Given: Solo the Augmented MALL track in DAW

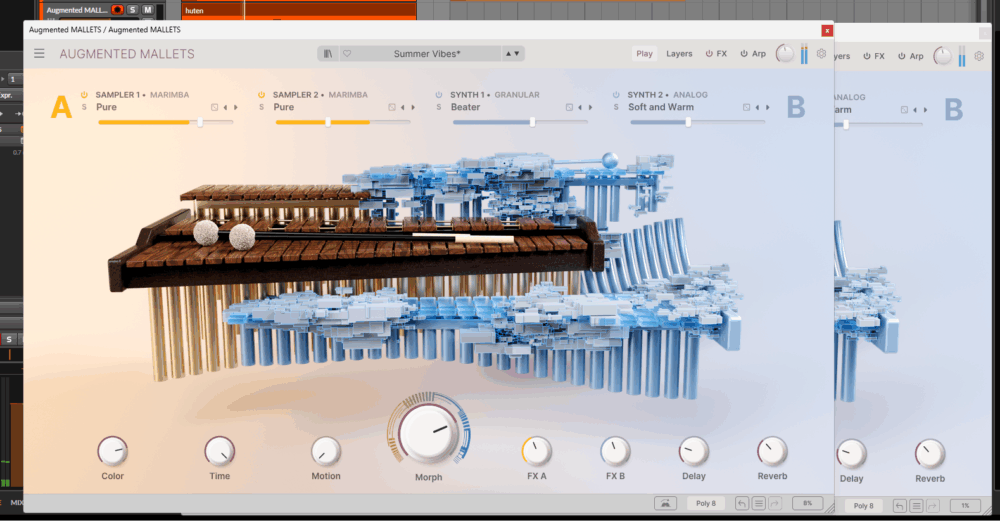Looking at the screenshot, I should (x=133, y=10).
